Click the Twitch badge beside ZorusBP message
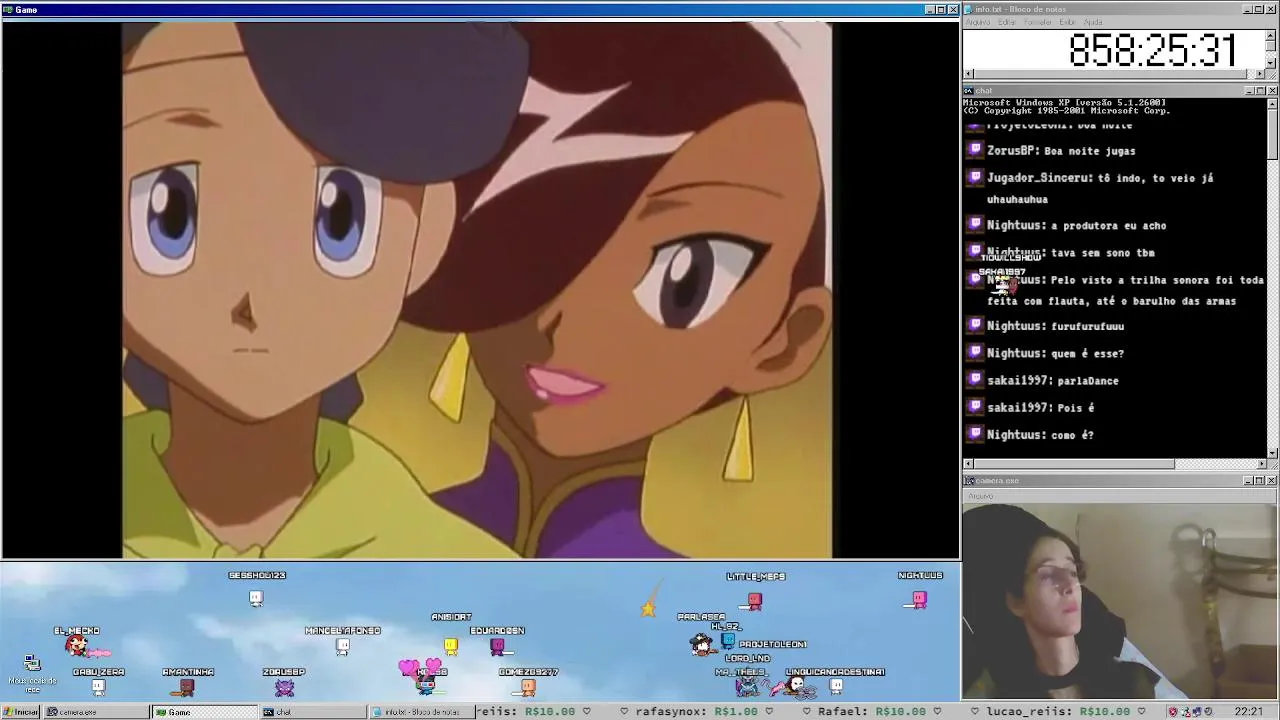1280x720 pixels. point(975,150)
